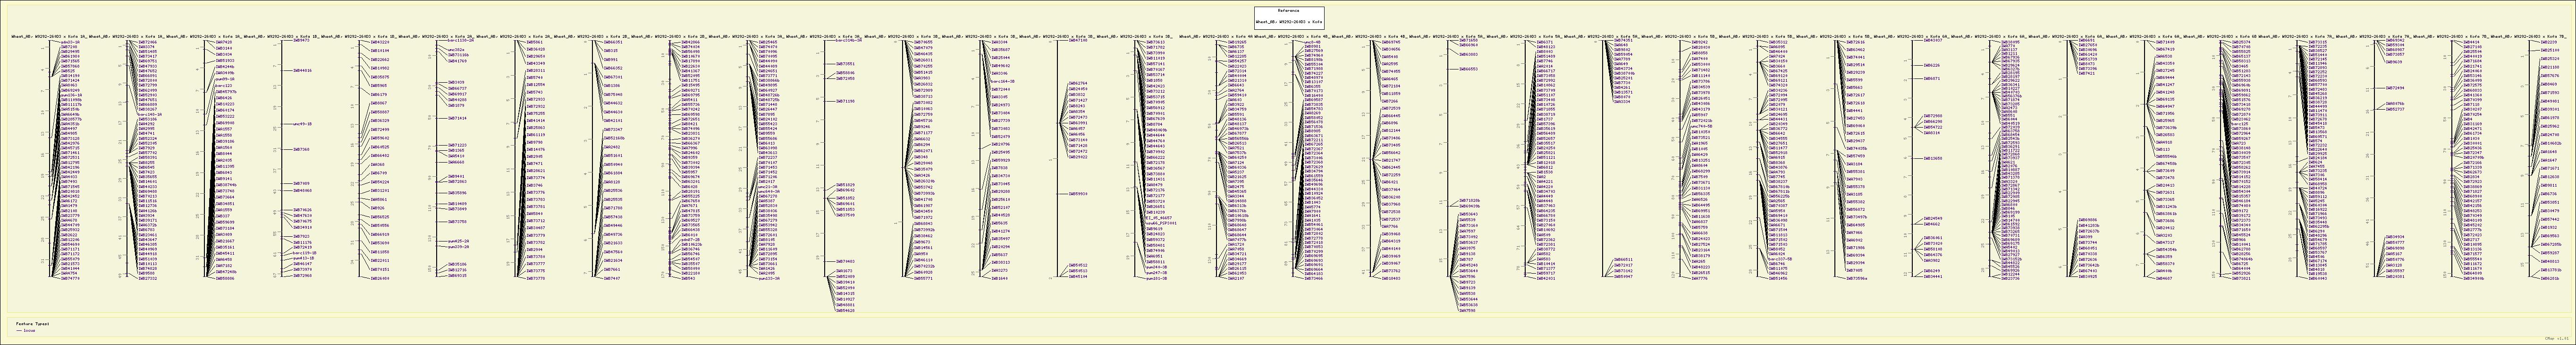
Task: Select marker wmc49-1B
Action: 302,124
